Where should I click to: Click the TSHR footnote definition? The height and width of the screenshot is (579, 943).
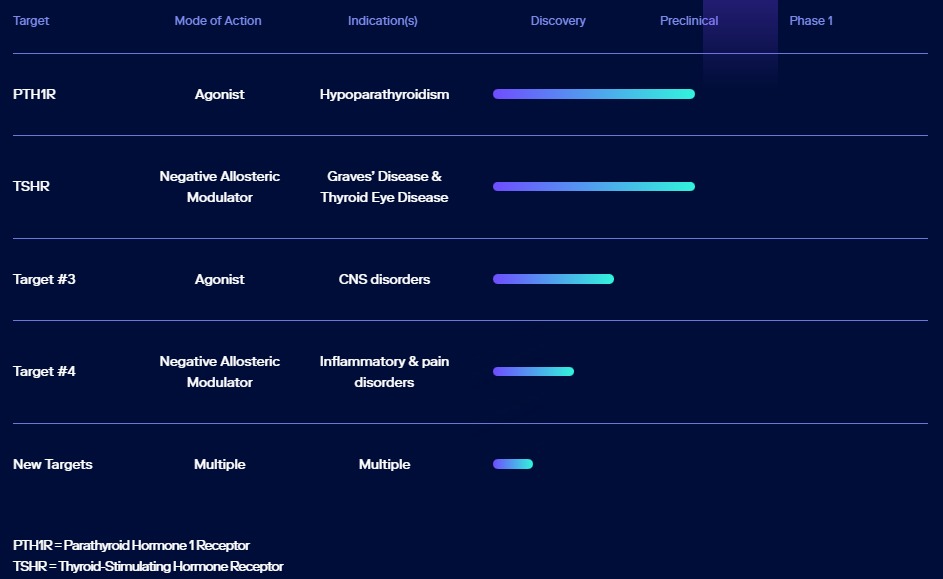(x=148, y=566)
